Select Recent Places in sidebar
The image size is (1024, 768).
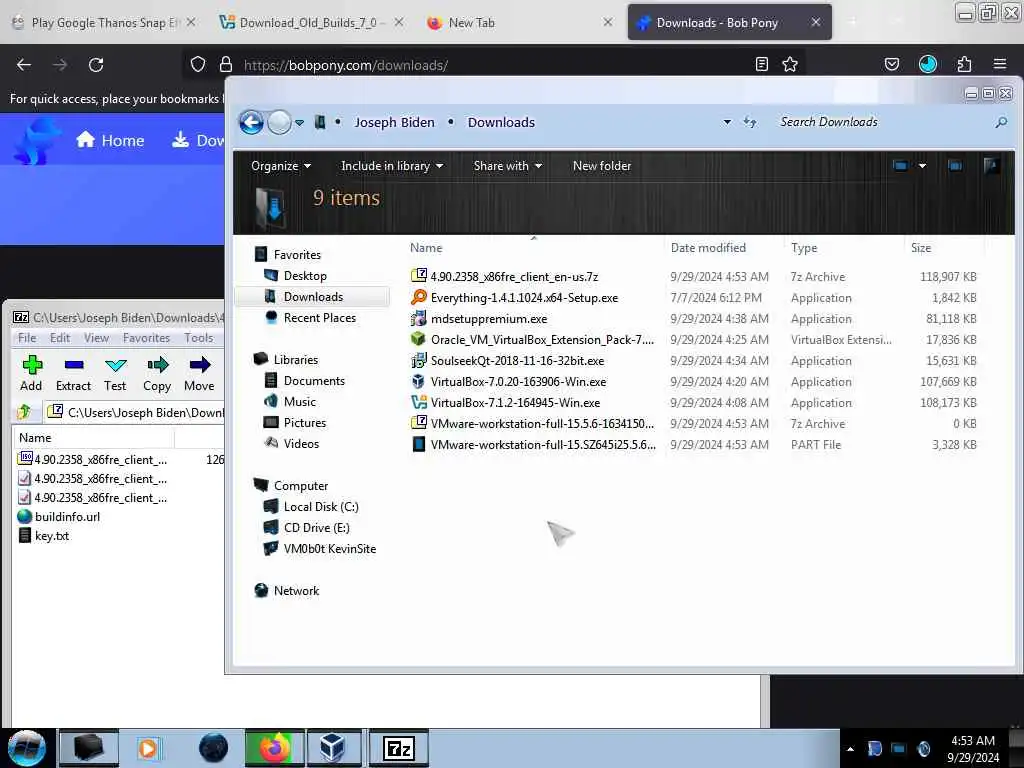pyautogui.click(x=319, y=317)
